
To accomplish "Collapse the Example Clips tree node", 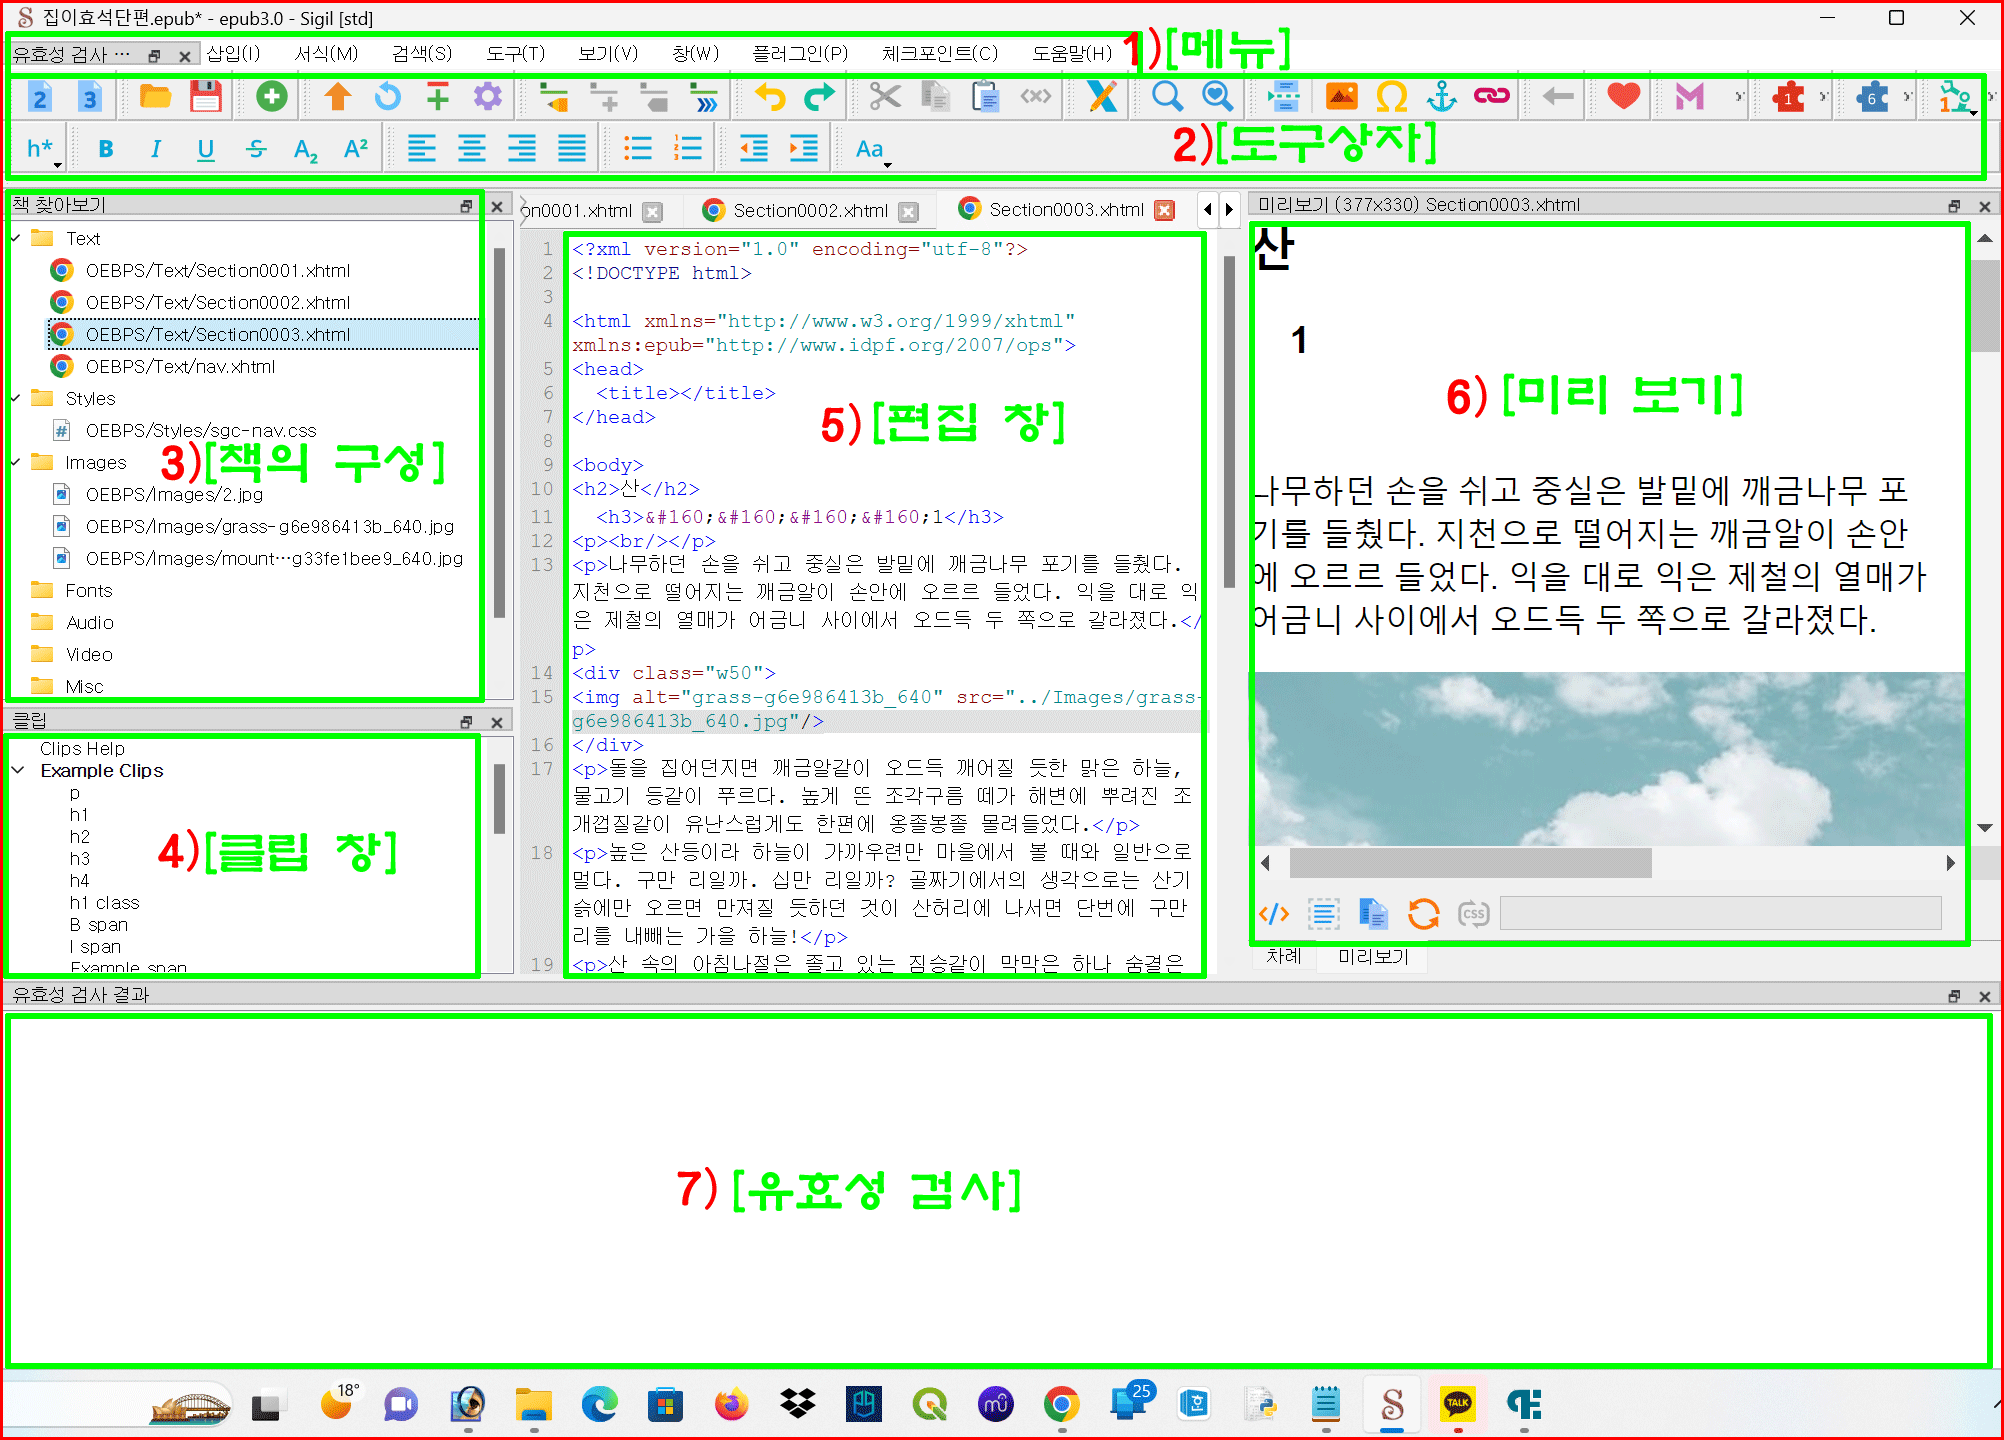I will [x=18, y=771].
